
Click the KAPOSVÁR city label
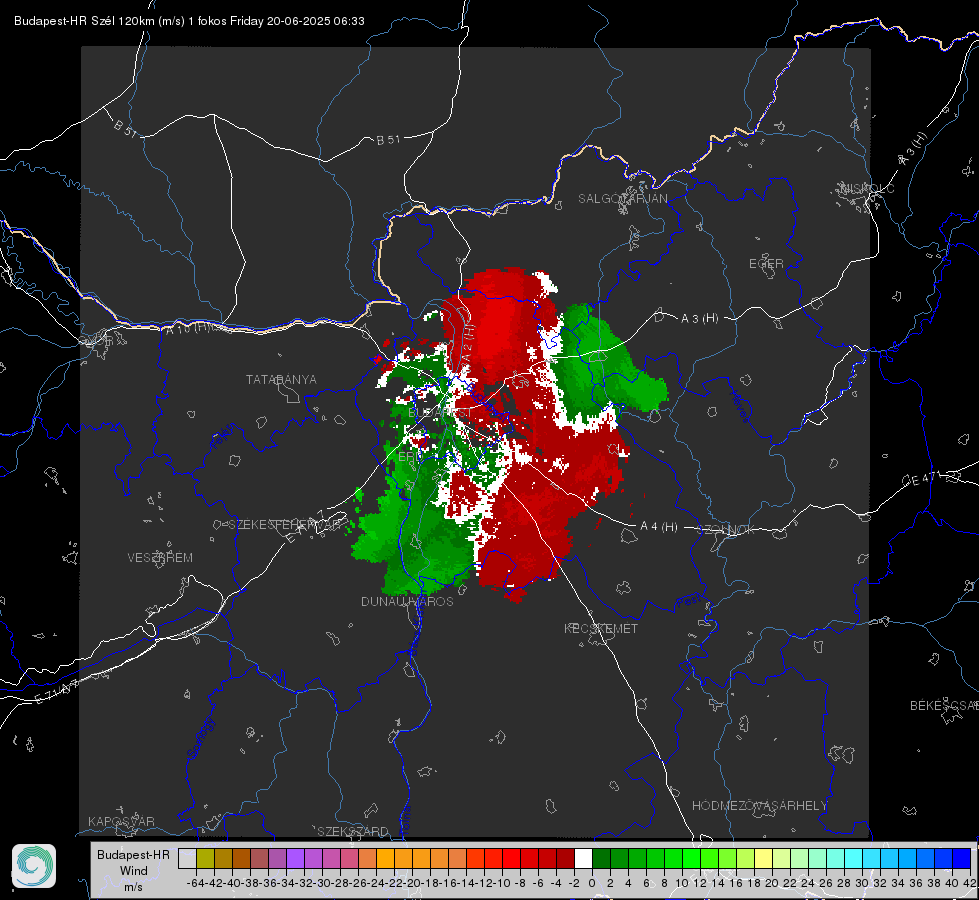(121, 821)
